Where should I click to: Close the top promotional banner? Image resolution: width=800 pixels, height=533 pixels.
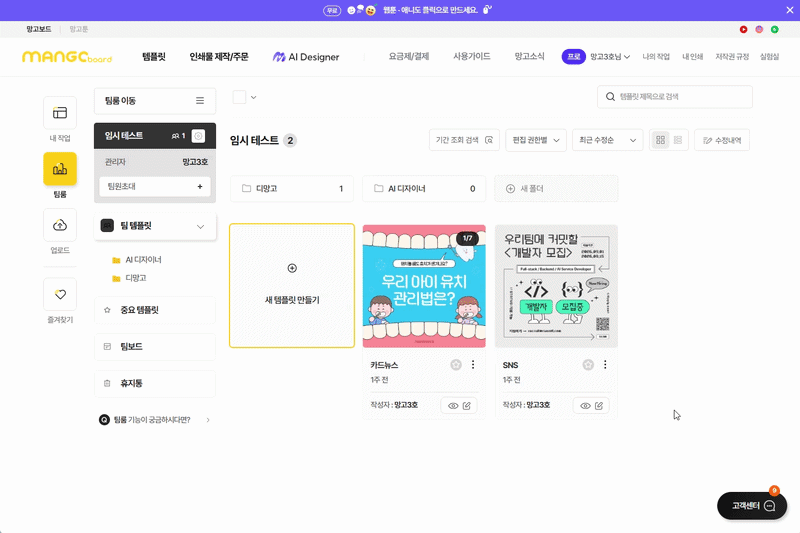click(x=789, y=10)
